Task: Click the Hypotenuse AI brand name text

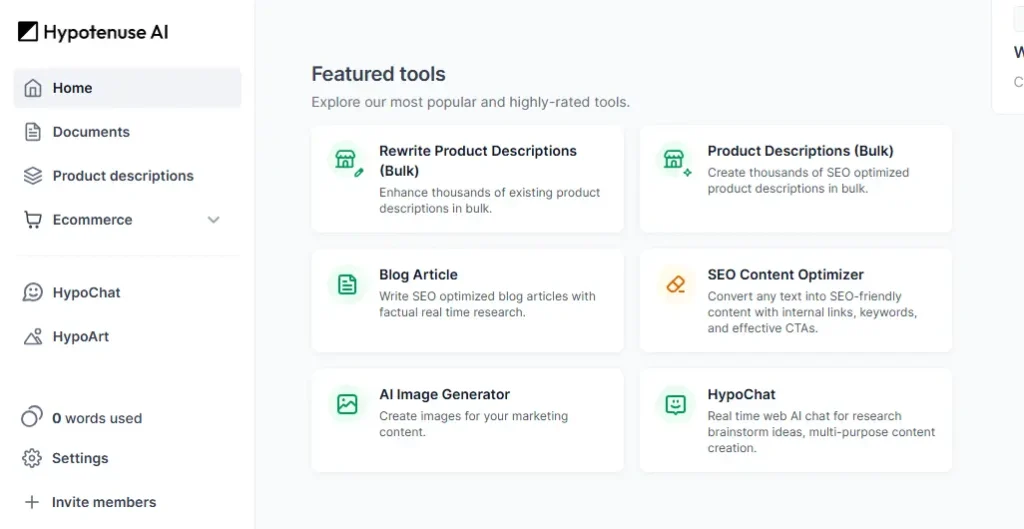Action: pyautogui.click(x=105, y=32)
